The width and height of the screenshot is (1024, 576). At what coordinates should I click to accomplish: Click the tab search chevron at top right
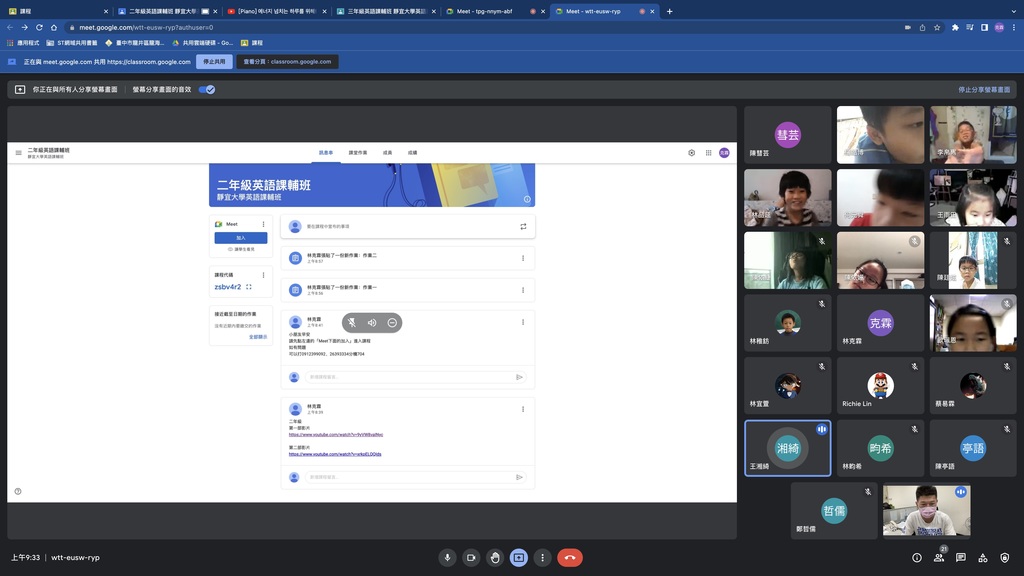(x=1013, y=11)
